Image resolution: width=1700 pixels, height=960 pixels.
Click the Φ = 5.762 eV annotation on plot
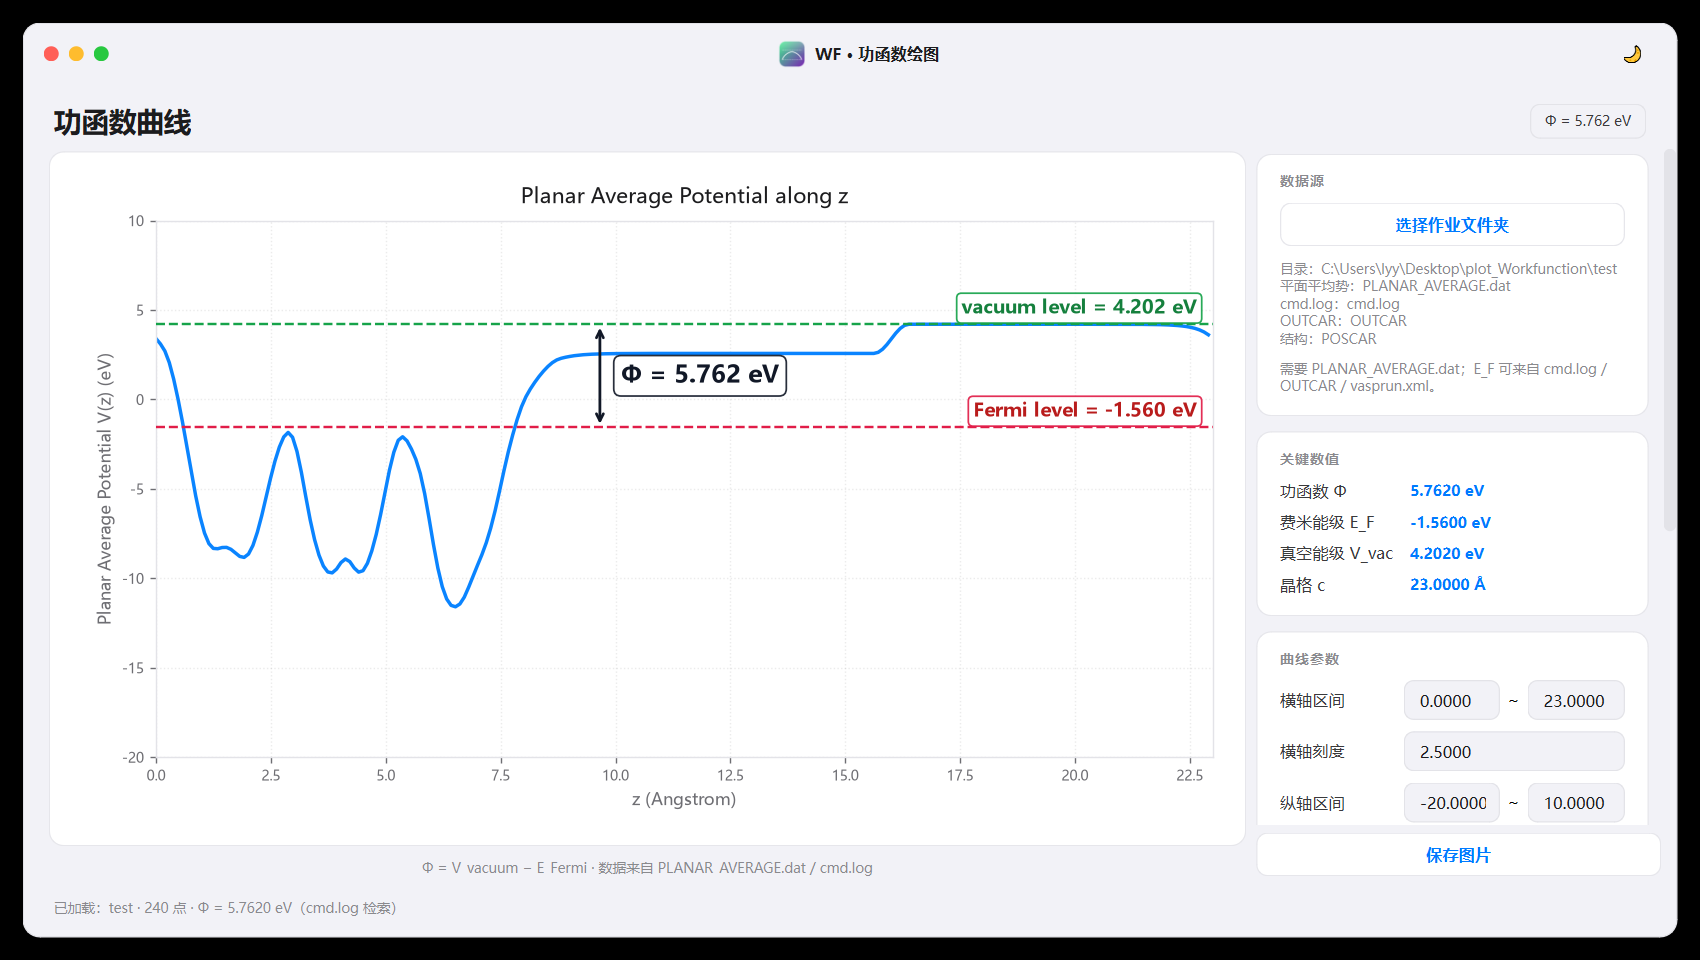coord(700,375)
